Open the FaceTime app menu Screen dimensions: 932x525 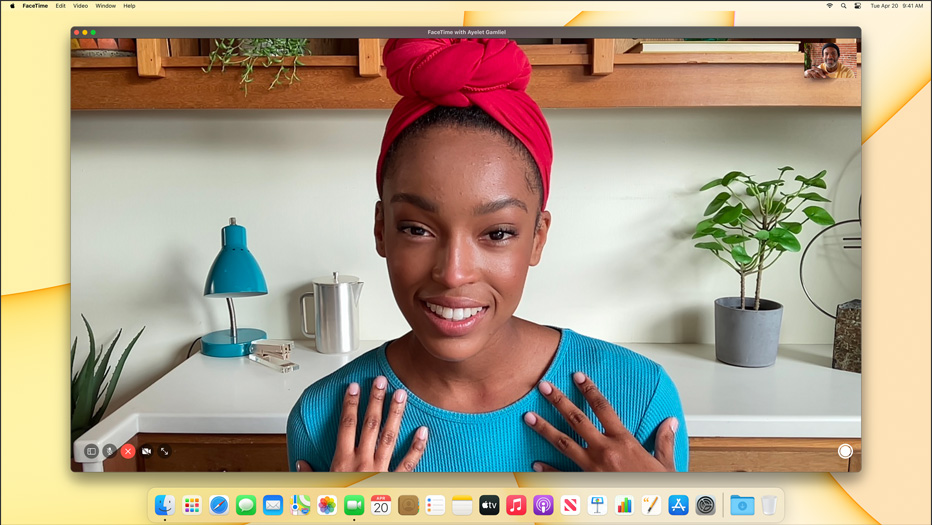(35, 6)
